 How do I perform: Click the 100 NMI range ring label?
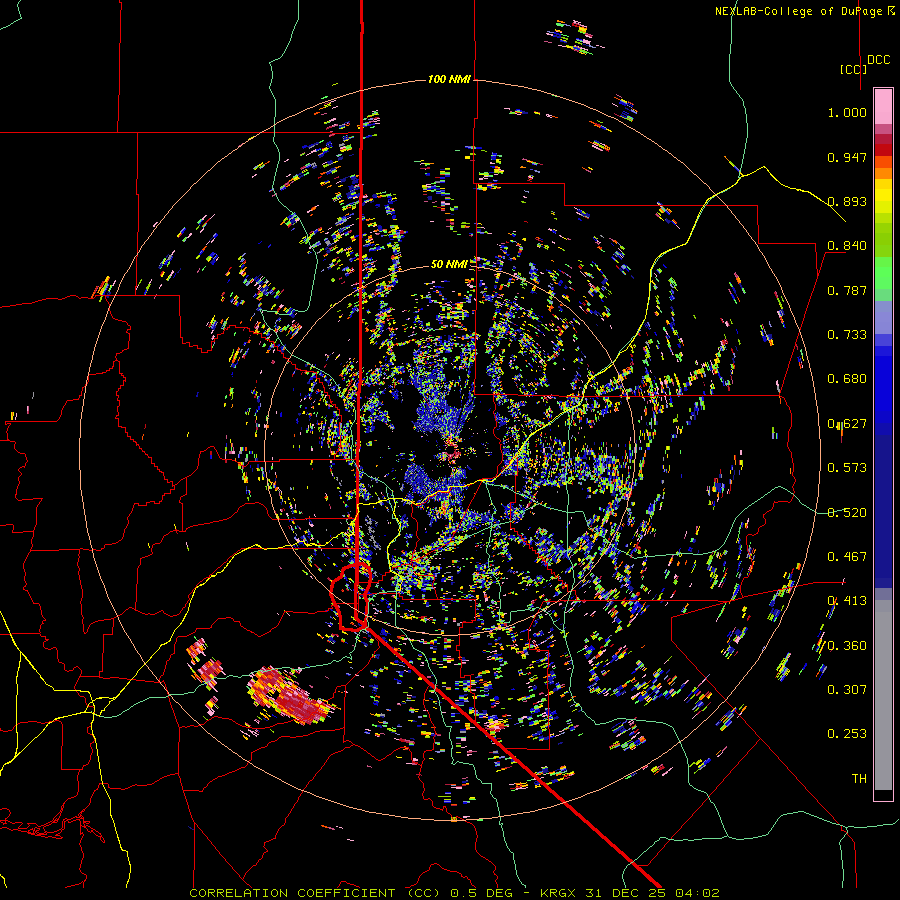(449, 79)
